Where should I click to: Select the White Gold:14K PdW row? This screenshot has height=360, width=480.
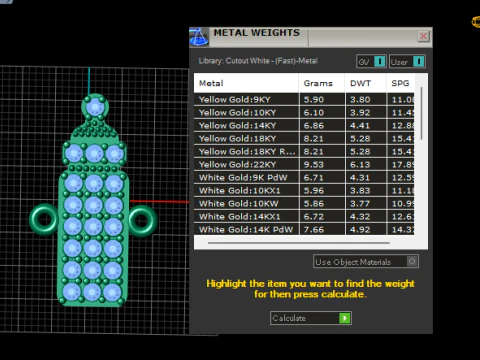(x=304, y=229)
